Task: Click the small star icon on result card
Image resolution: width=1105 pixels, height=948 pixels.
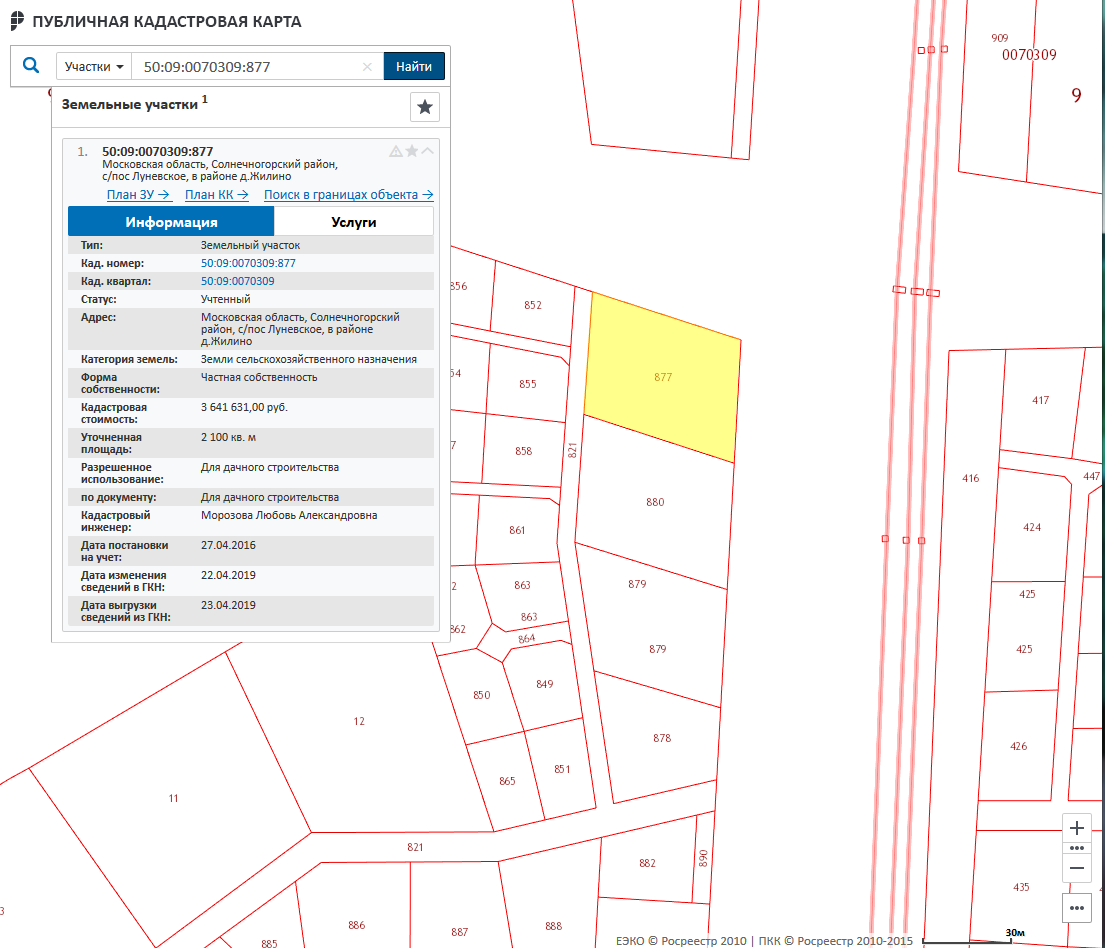Action: coord(412,151)
